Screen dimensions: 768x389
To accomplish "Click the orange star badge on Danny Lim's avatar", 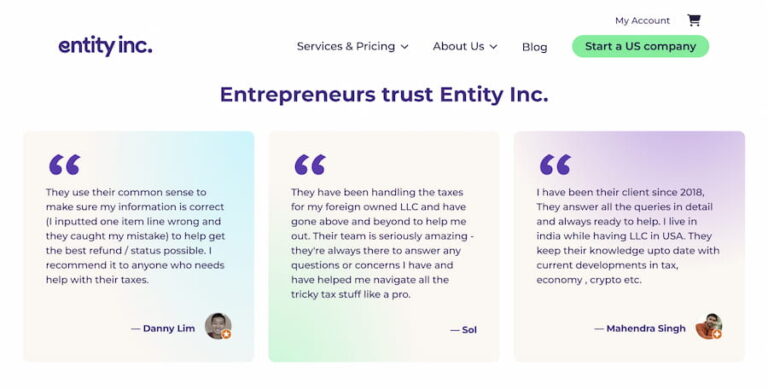I will coord(226,334).
